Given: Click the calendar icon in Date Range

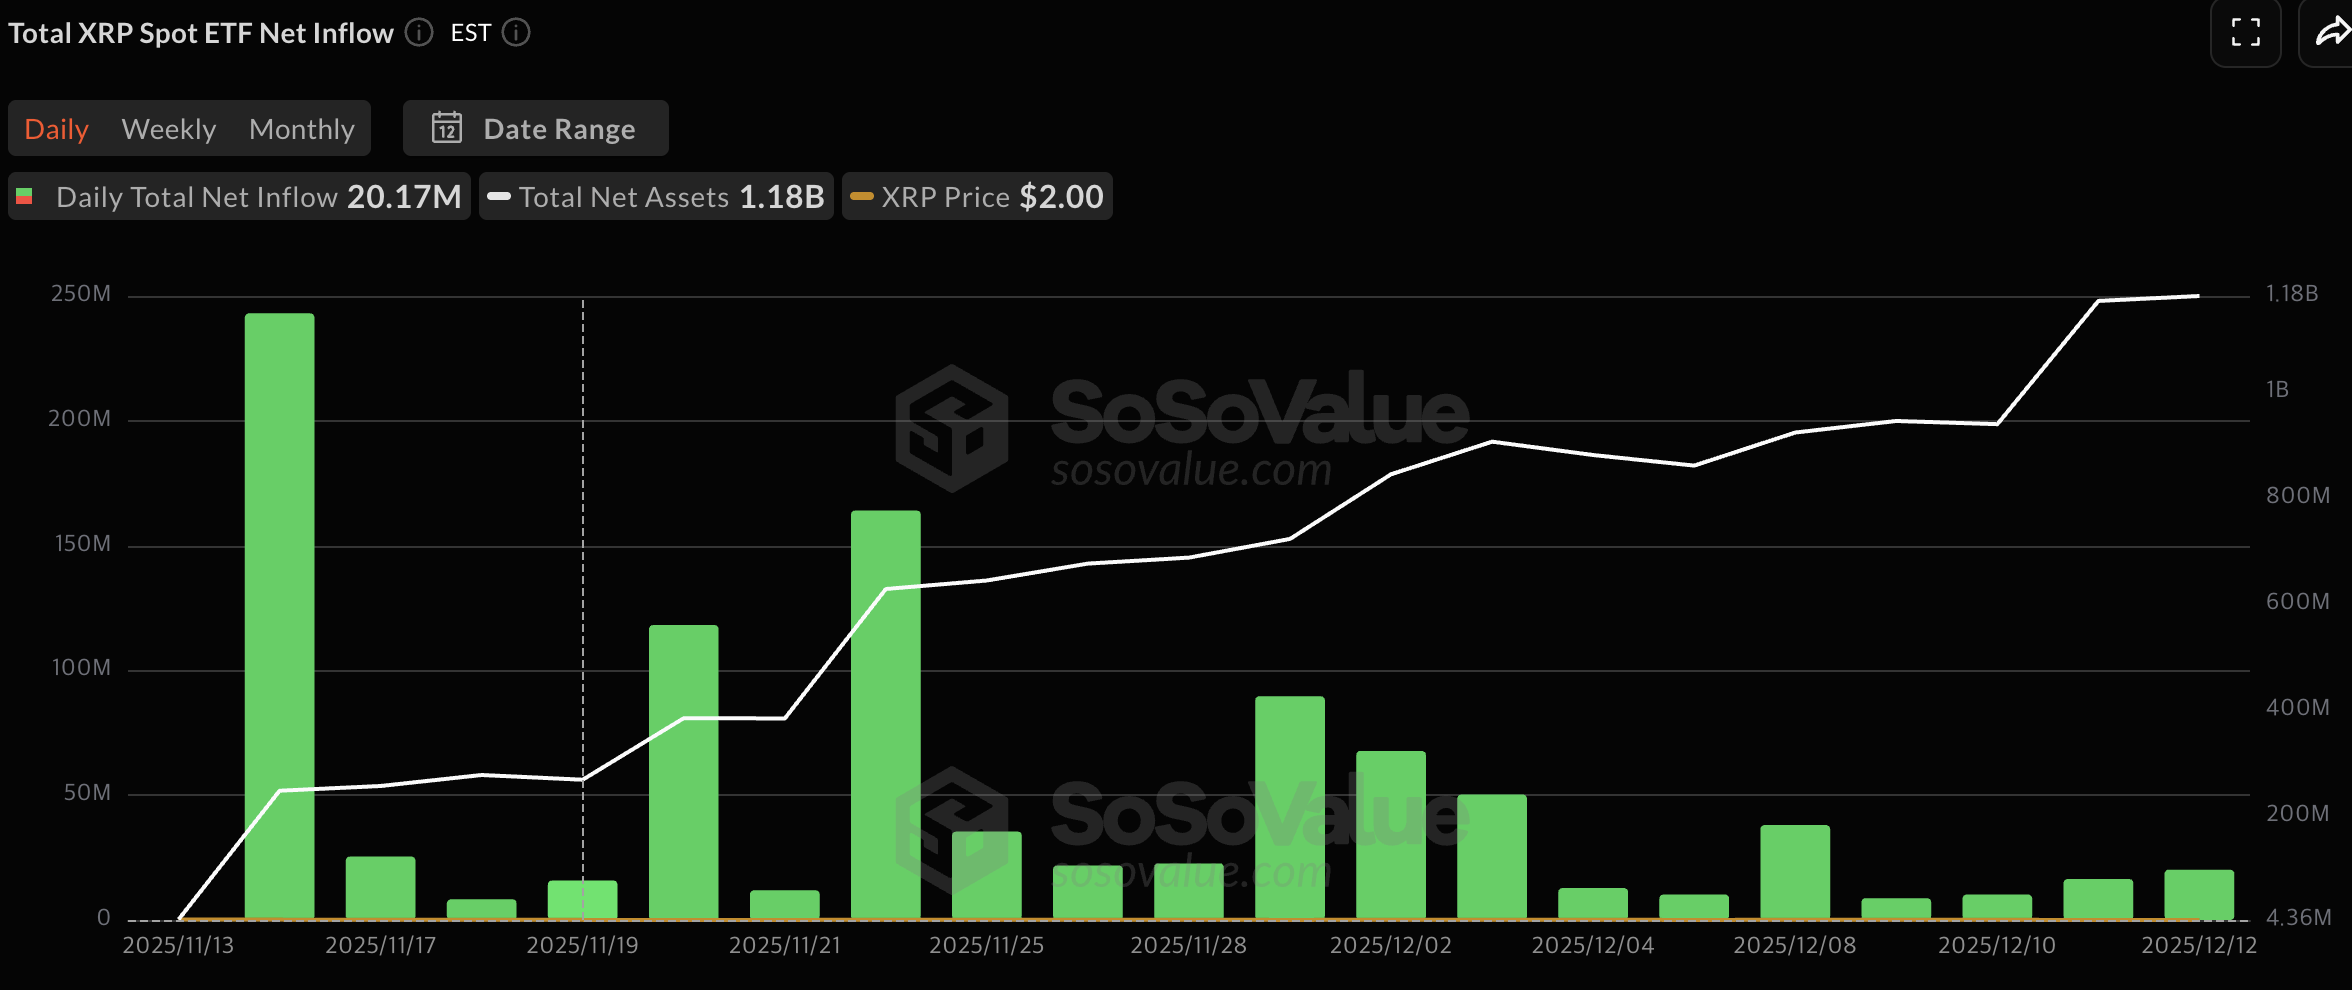Looking at the screenshot, I should pos(446,128).
